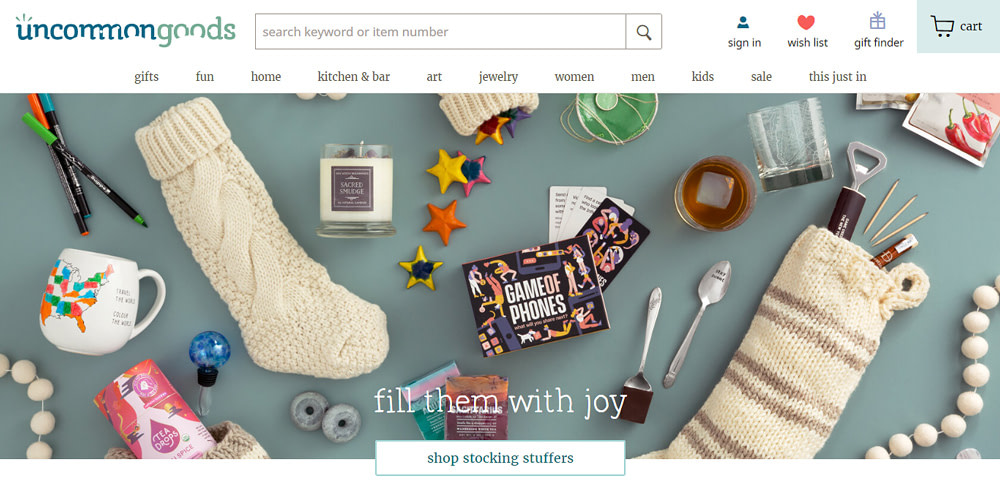Viewport: 1000px width, 488px height.
Task: Open the jewelry menu
Action: (x=498, y=77)
